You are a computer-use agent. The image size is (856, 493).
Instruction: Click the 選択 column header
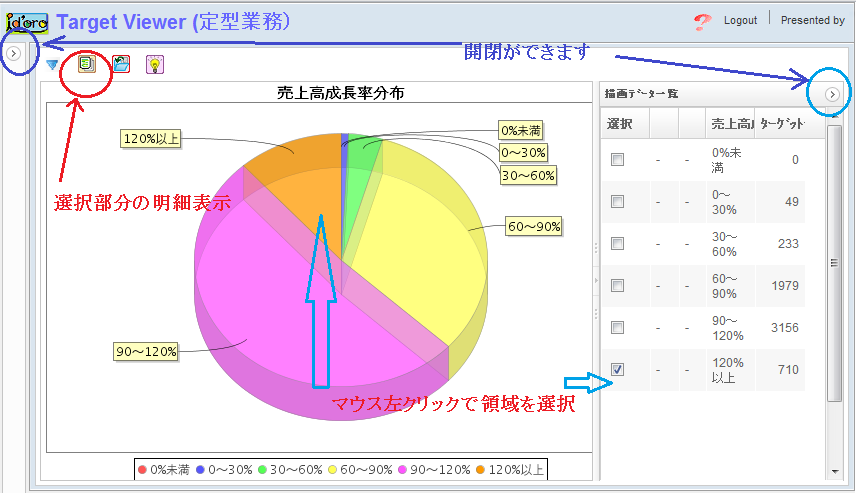click(620, 123)
